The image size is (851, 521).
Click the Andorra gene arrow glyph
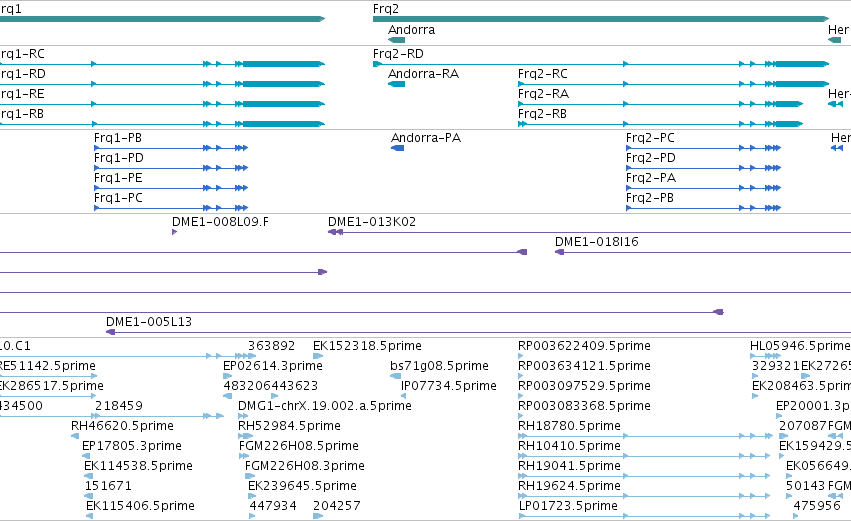coord(397,40)
